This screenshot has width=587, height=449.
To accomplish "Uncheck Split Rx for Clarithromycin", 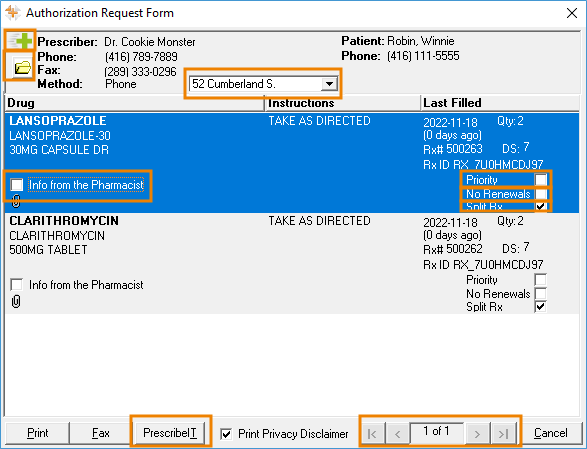I will 541,307.
